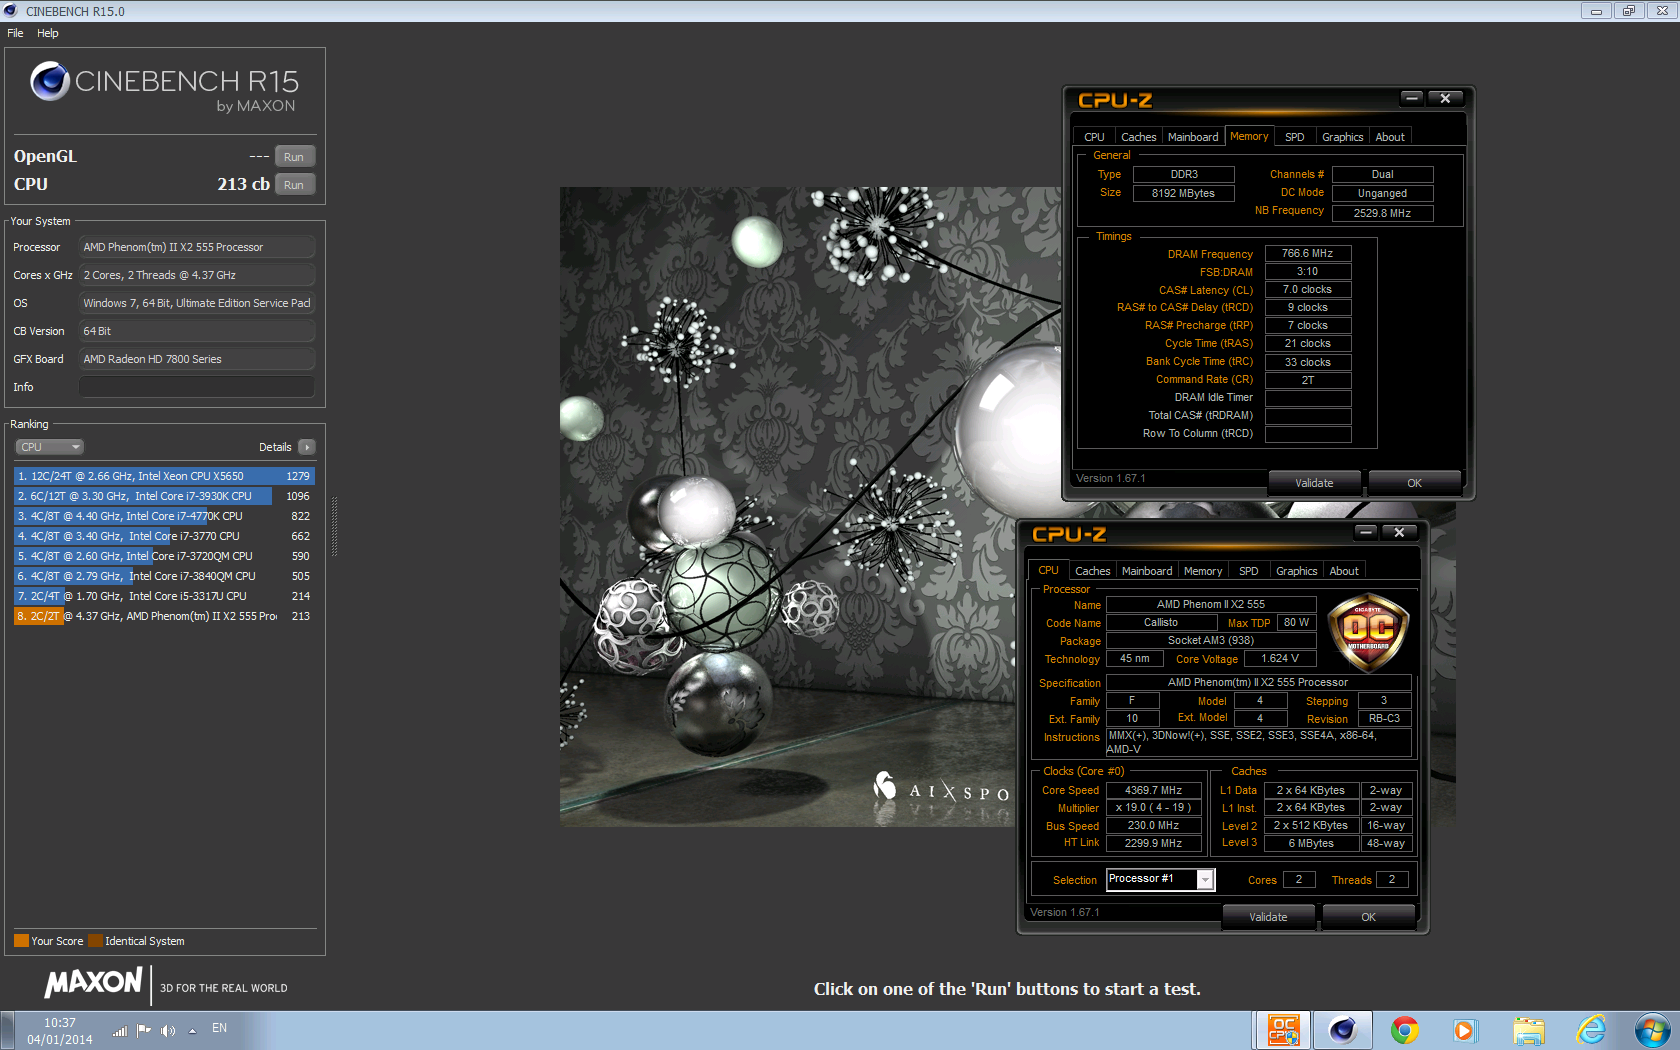Click the MAXON logo at bottom
Viewport: 1680px width, 1050px height.
tap(93, 983)
